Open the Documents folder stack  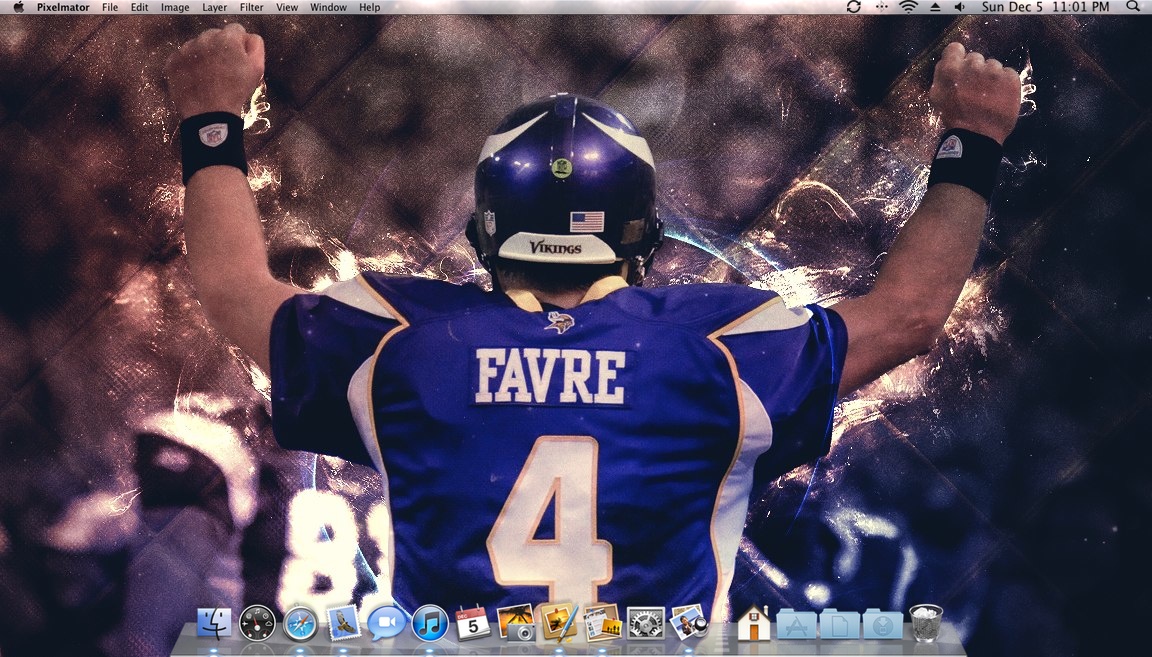click(840, 624)
